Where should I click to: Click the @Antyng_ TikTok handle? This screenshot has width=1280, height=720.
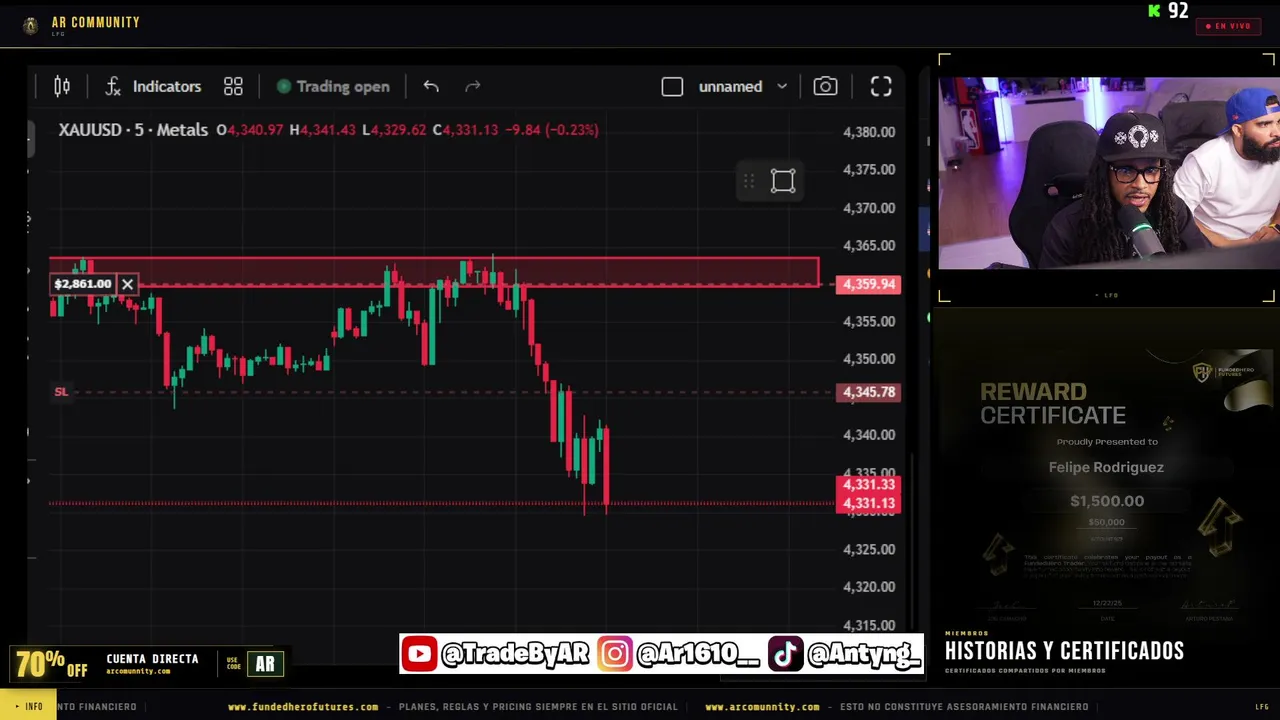[x=863, y=654]
